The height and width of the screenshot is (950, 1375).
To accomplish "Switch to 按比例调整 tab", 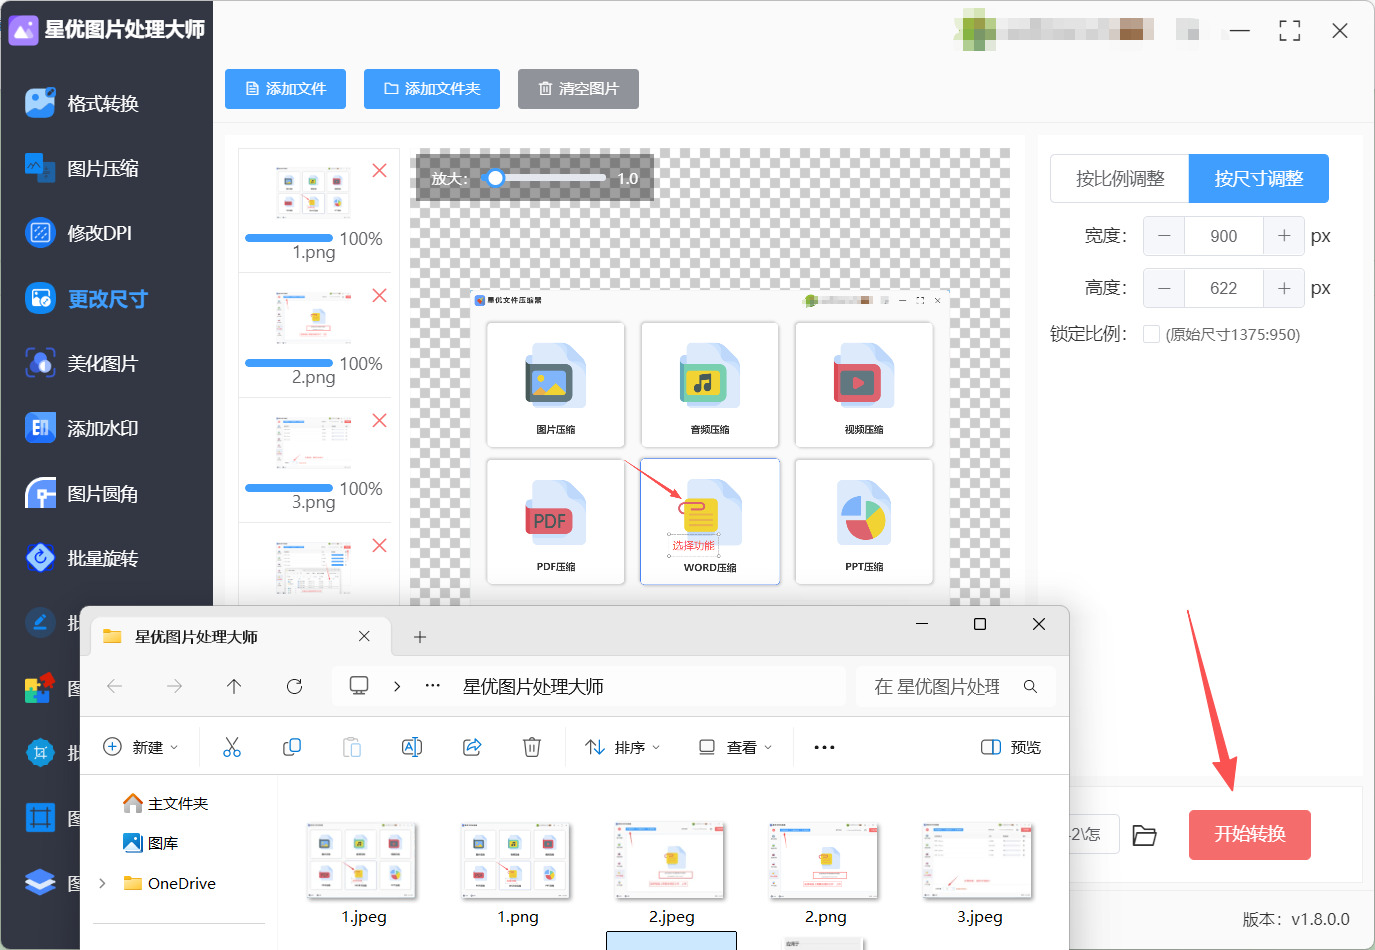I will click(x=1120, y=179).
